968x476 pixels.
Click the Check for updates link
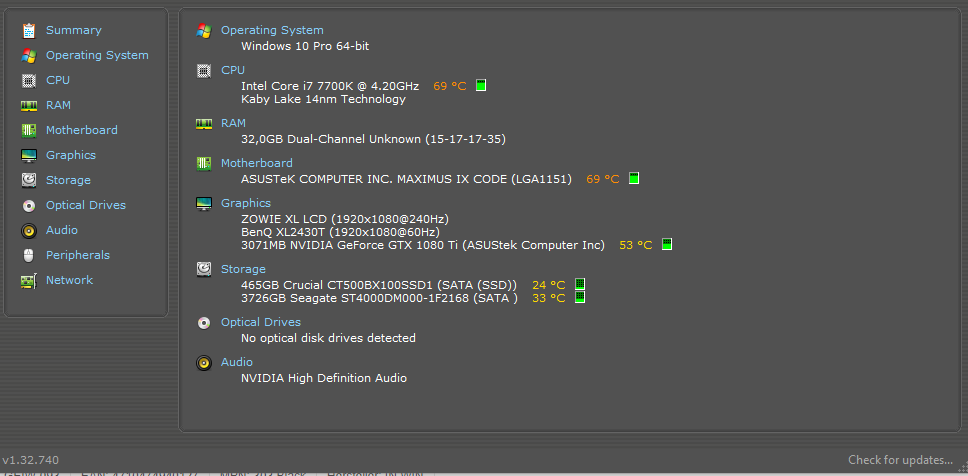(x=900, y=460)
